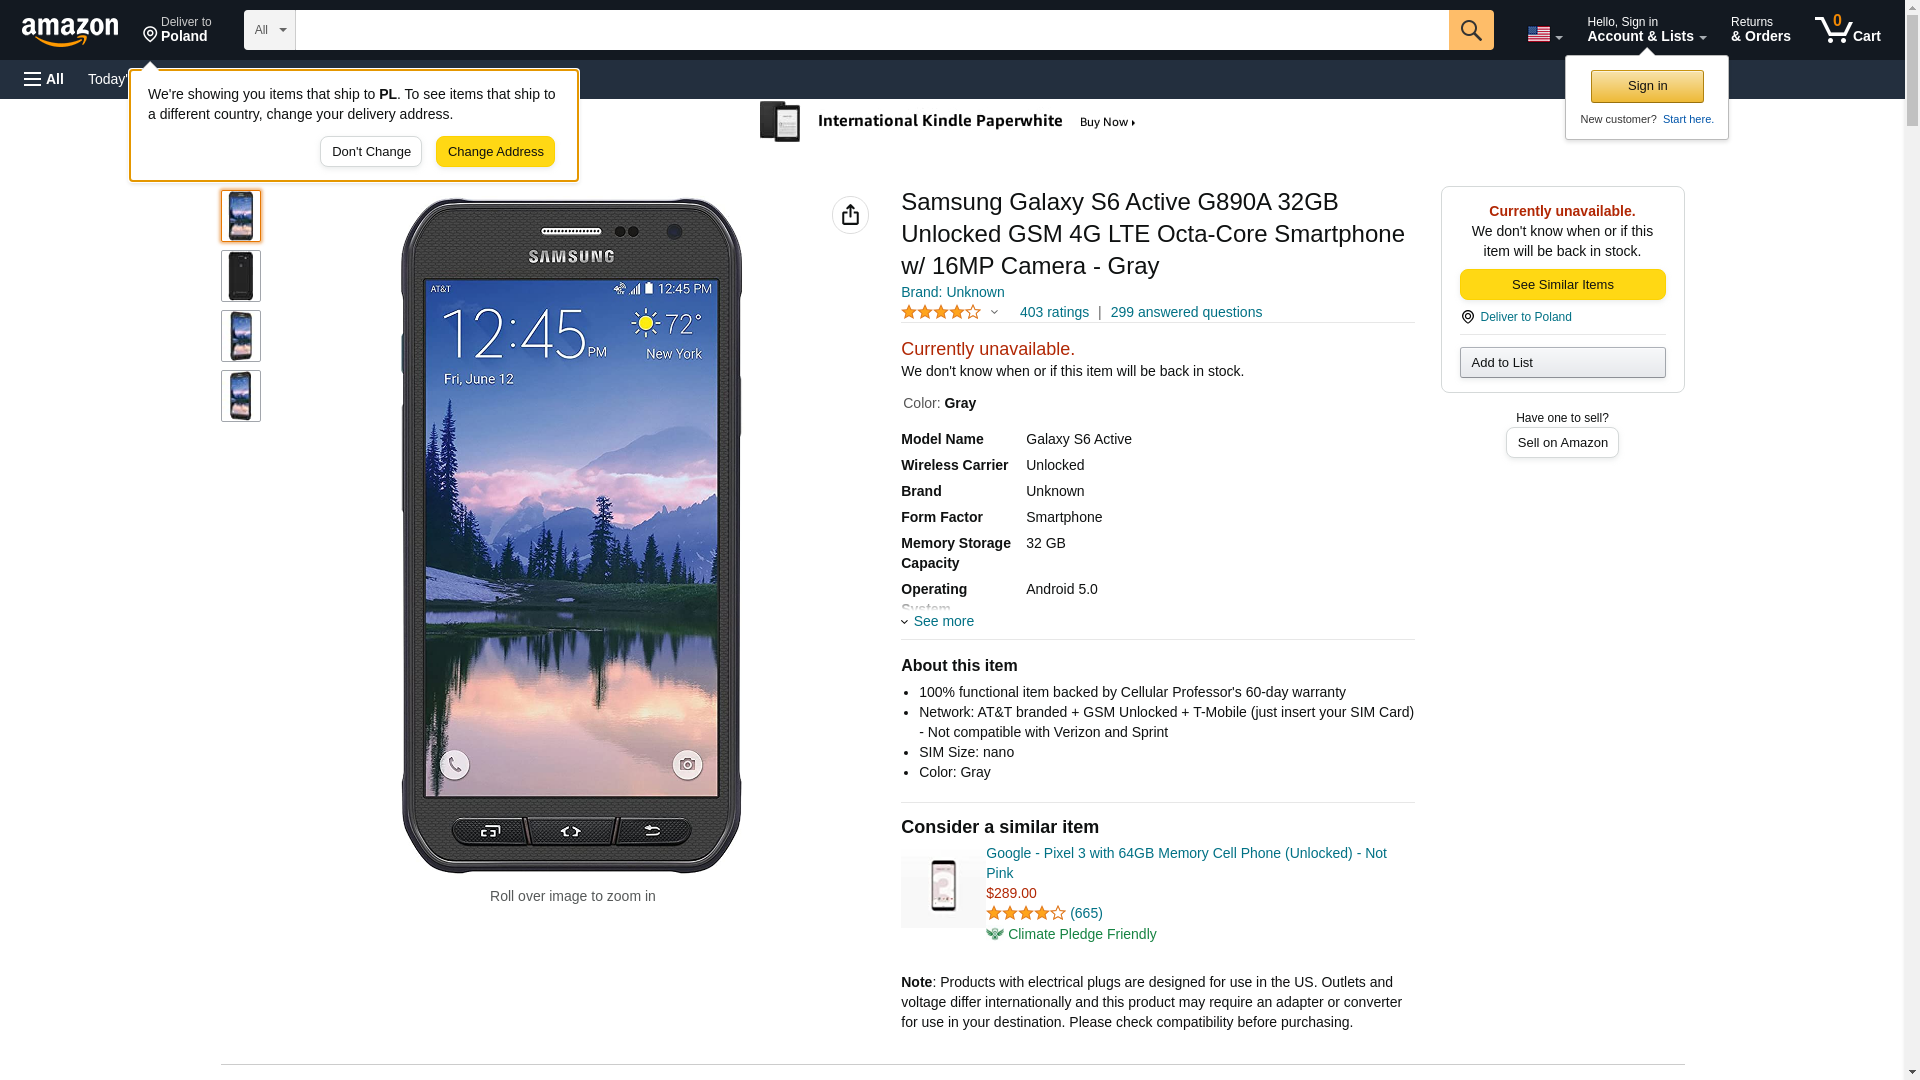Open the 299 answered questions link
Viewport: 1920px width, 1080px height.
[1185, 312]
